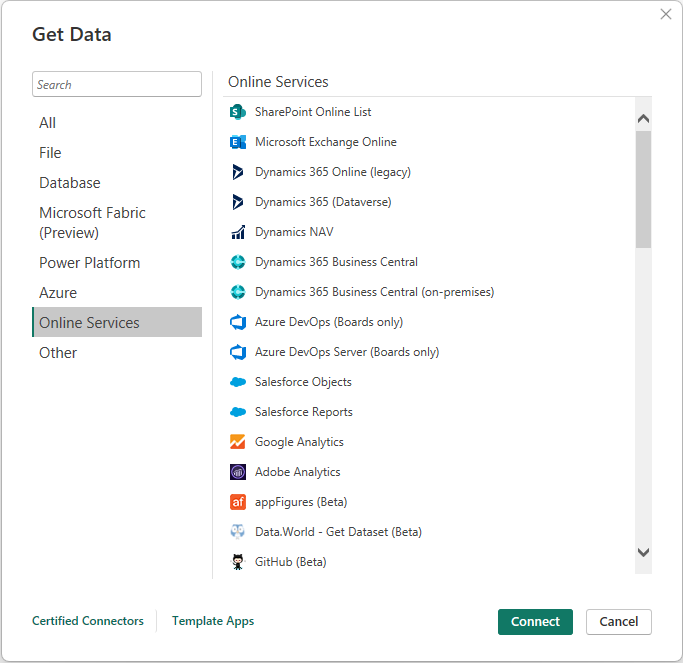This screenshot has width=683, height=663.
Task: Select the Google Analytics icon
Action: pyautogui.click(x=238, y=442)
